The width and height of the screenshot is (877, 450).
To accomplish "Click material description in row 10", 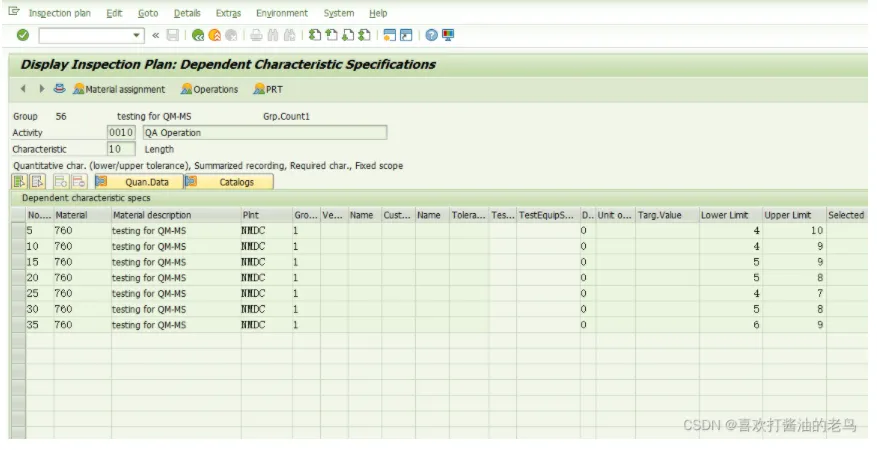I will 176,246.
